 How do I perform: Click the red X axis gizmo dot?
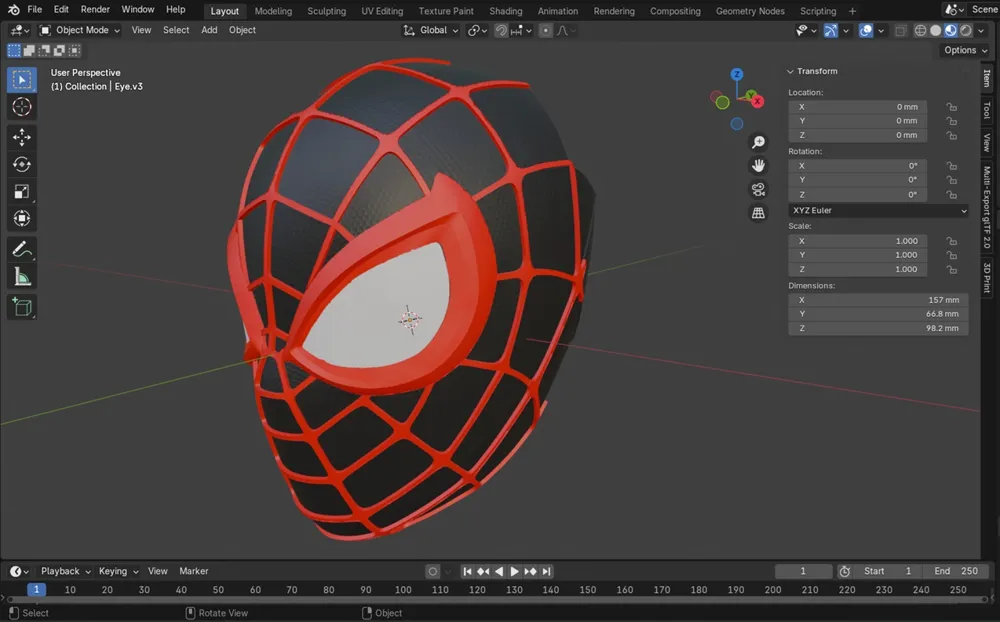[x=758, y=101]
